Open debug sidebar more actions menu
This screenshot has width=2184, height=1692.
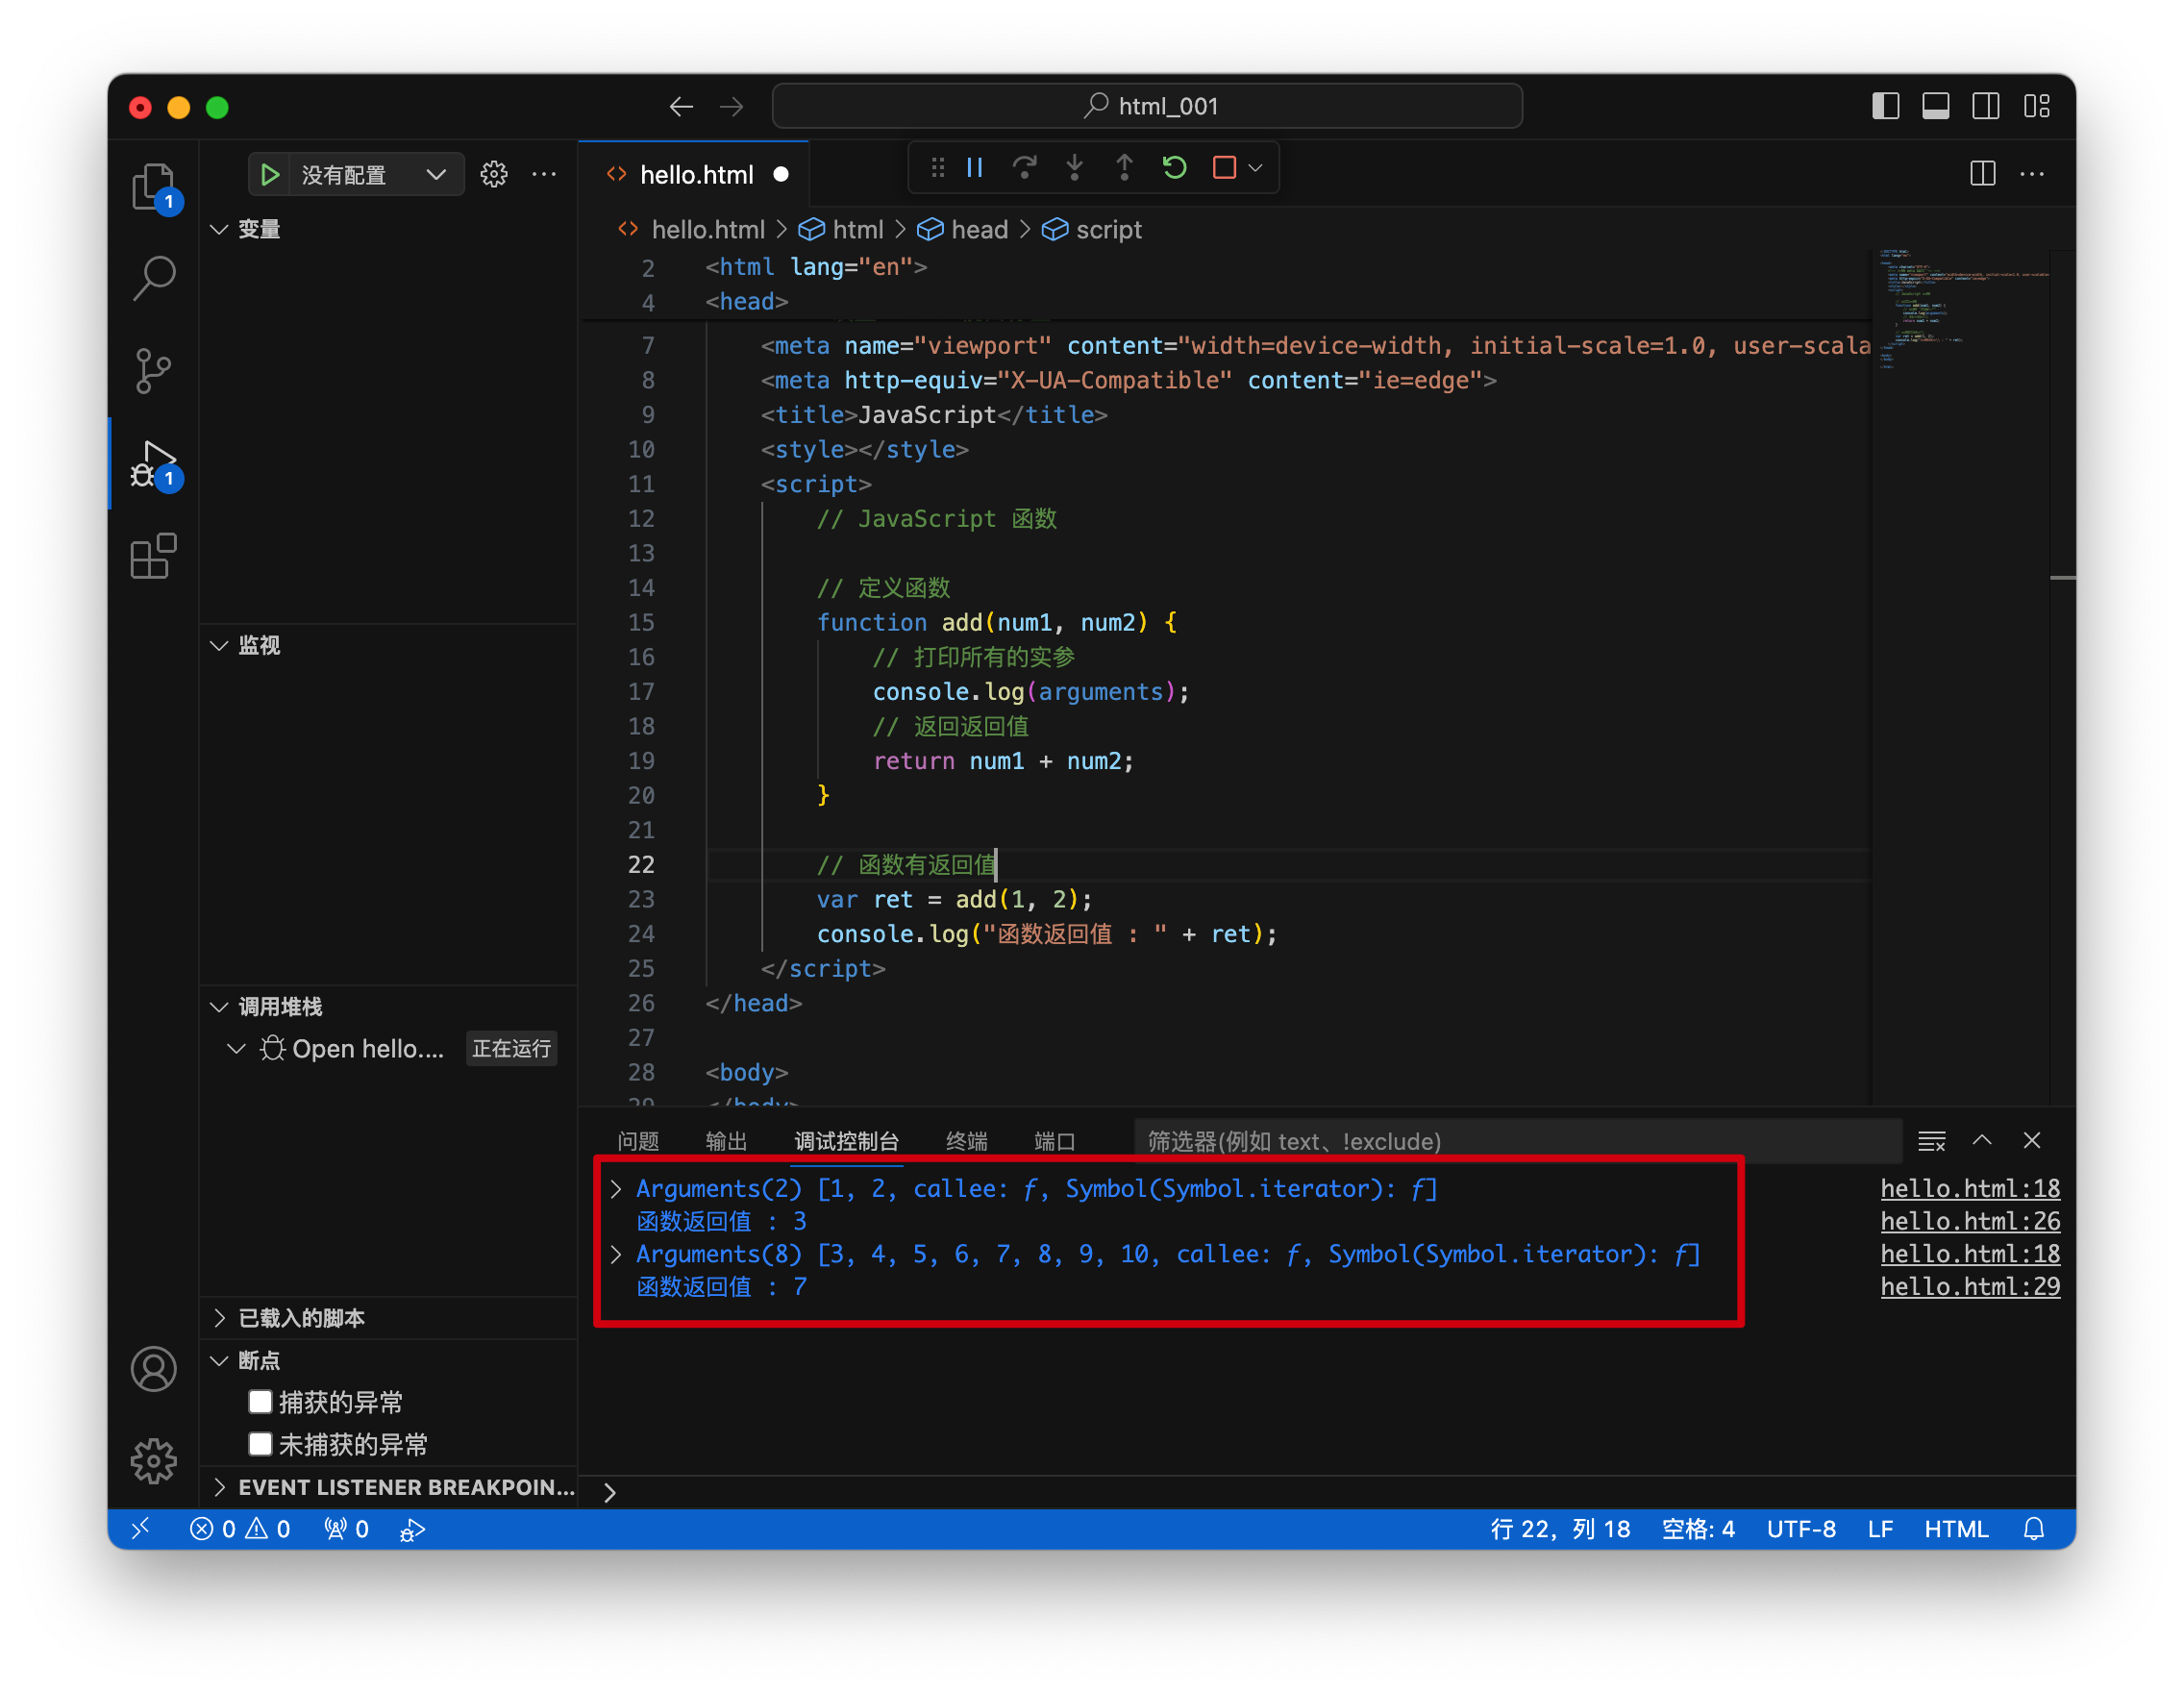pyautogui.click(x=544, y=175)
